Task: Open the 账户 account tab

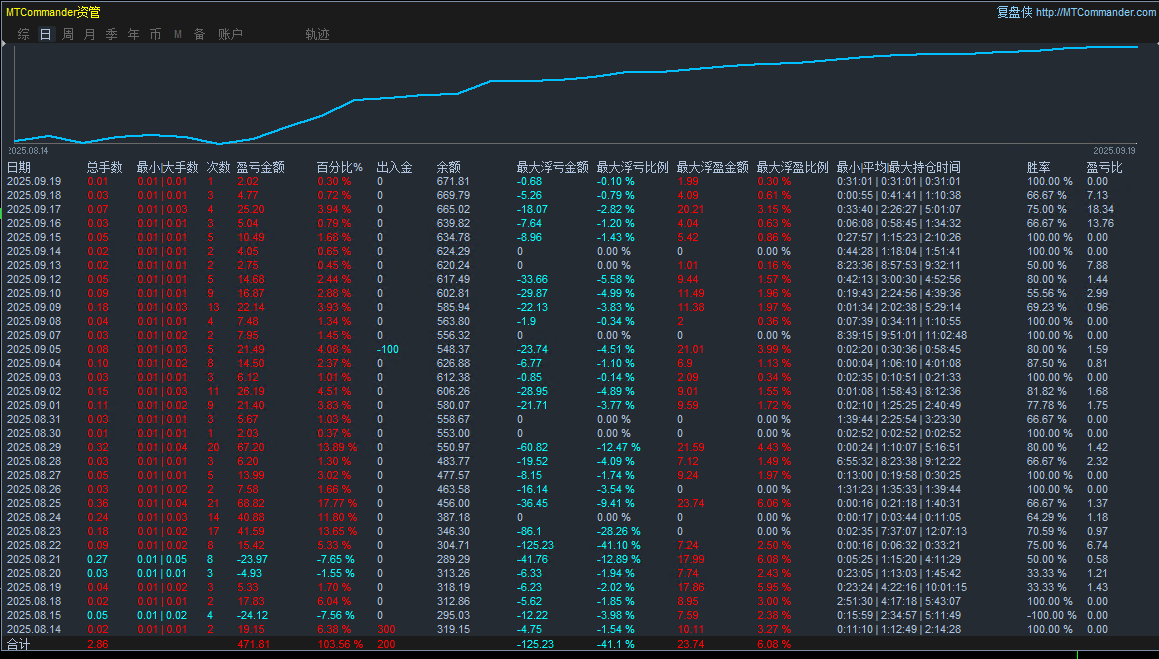Action: (x=230, y=34)
